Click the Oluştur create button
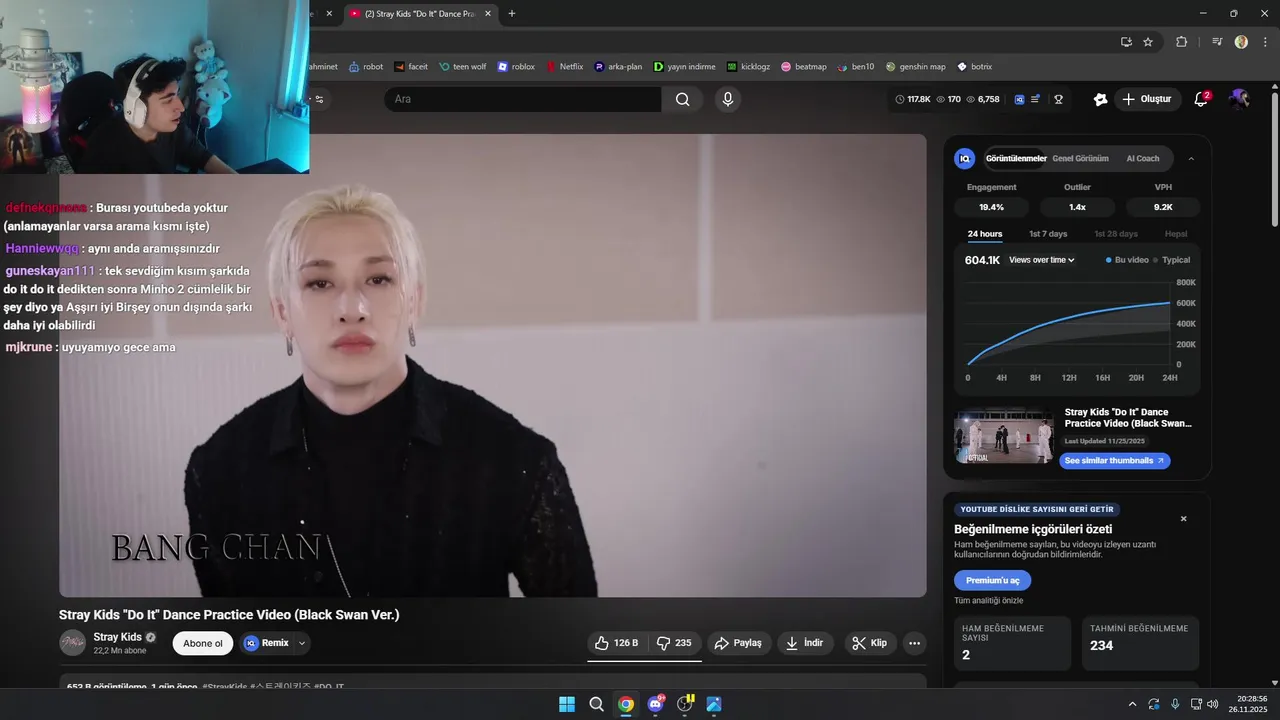 click(1147, 99)
